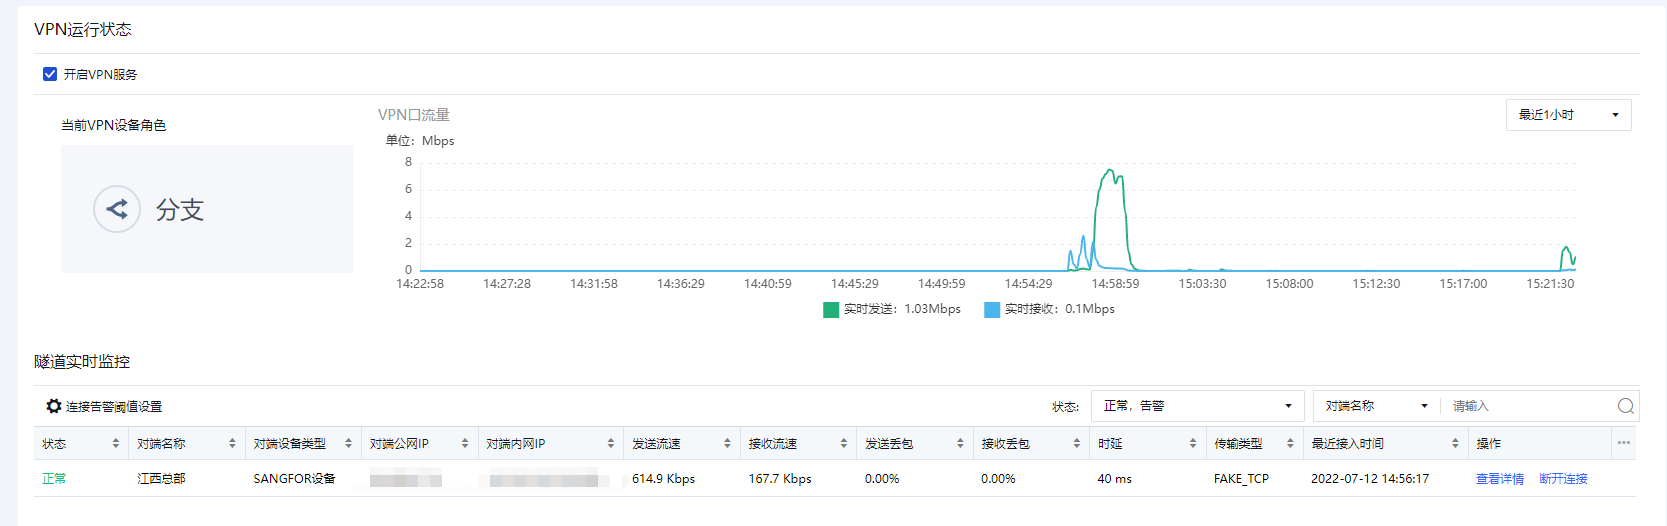Open the 最近1小时 time range dropdown
This screenshot has width=1667, height=526.
pyautogui.click(x=1568, y=115)
